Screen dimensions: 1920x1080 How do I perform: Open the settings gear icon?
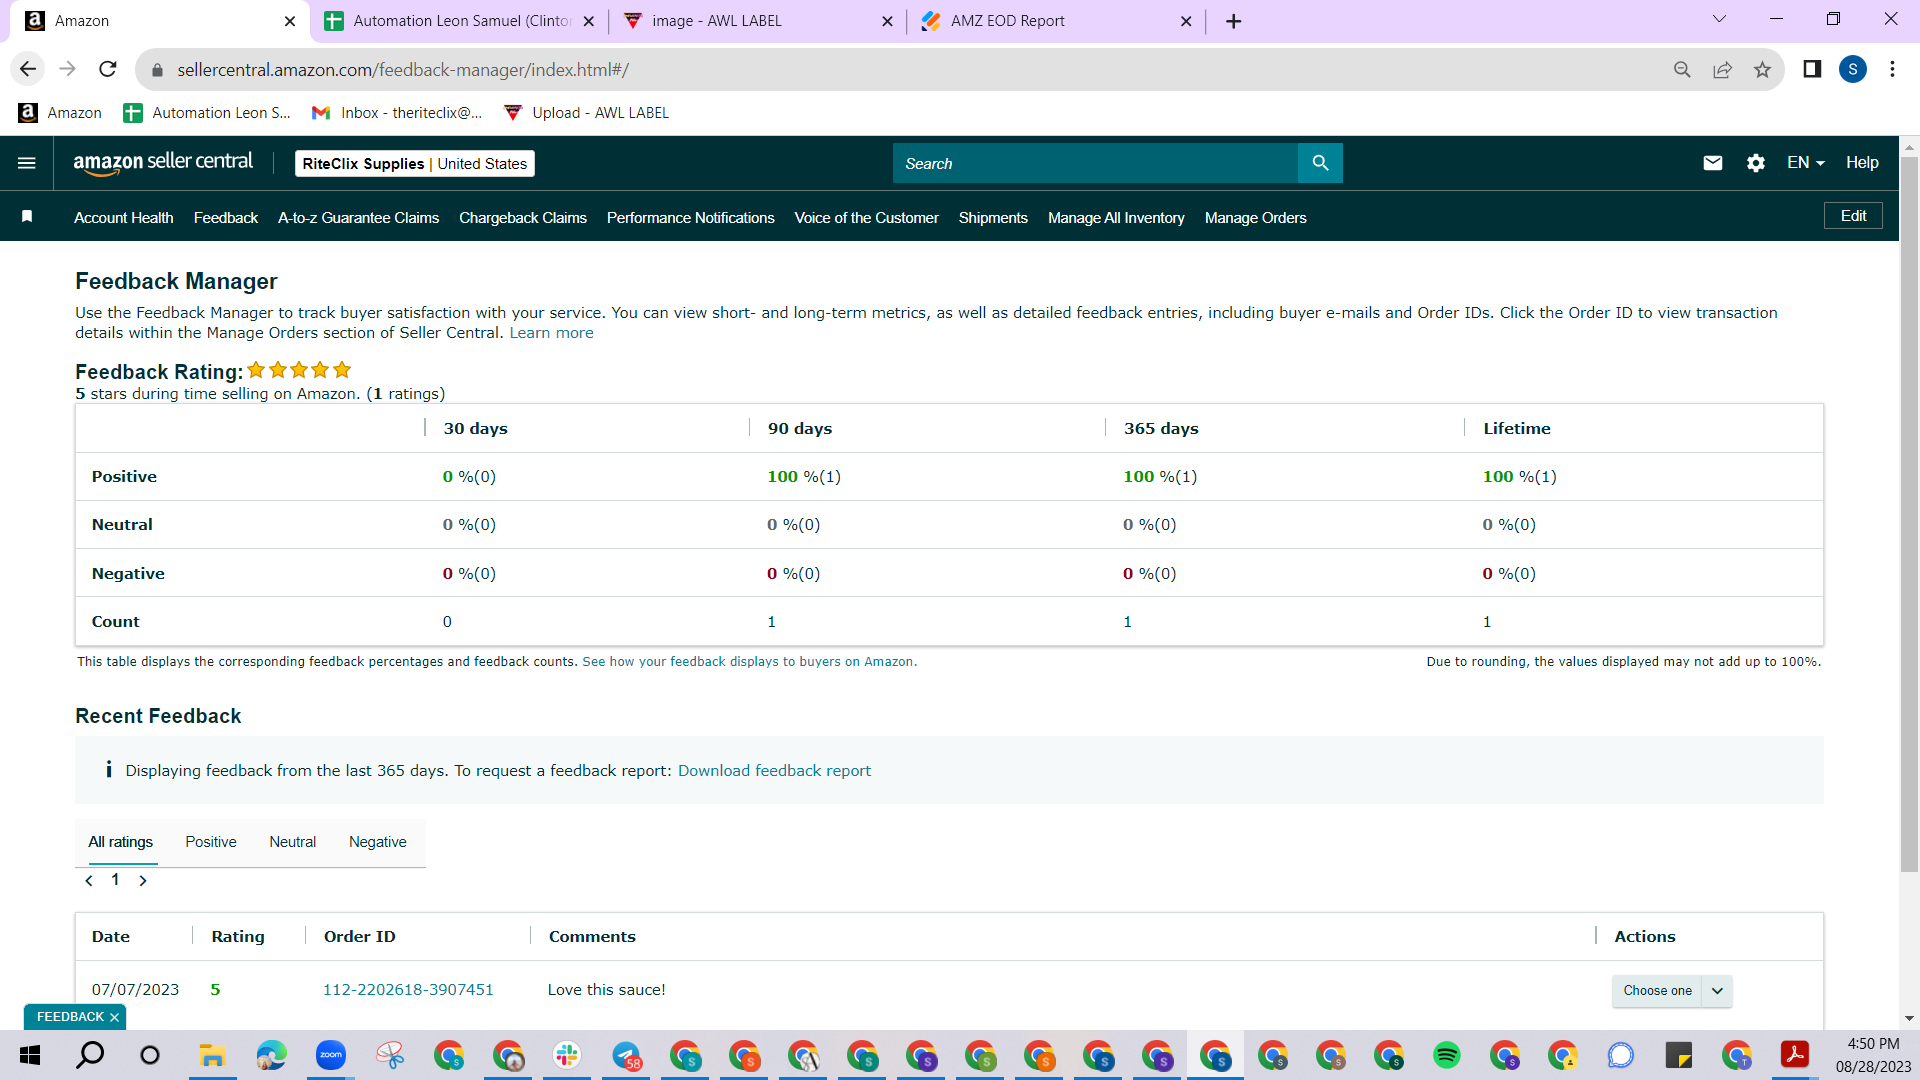pos(1756,163)
